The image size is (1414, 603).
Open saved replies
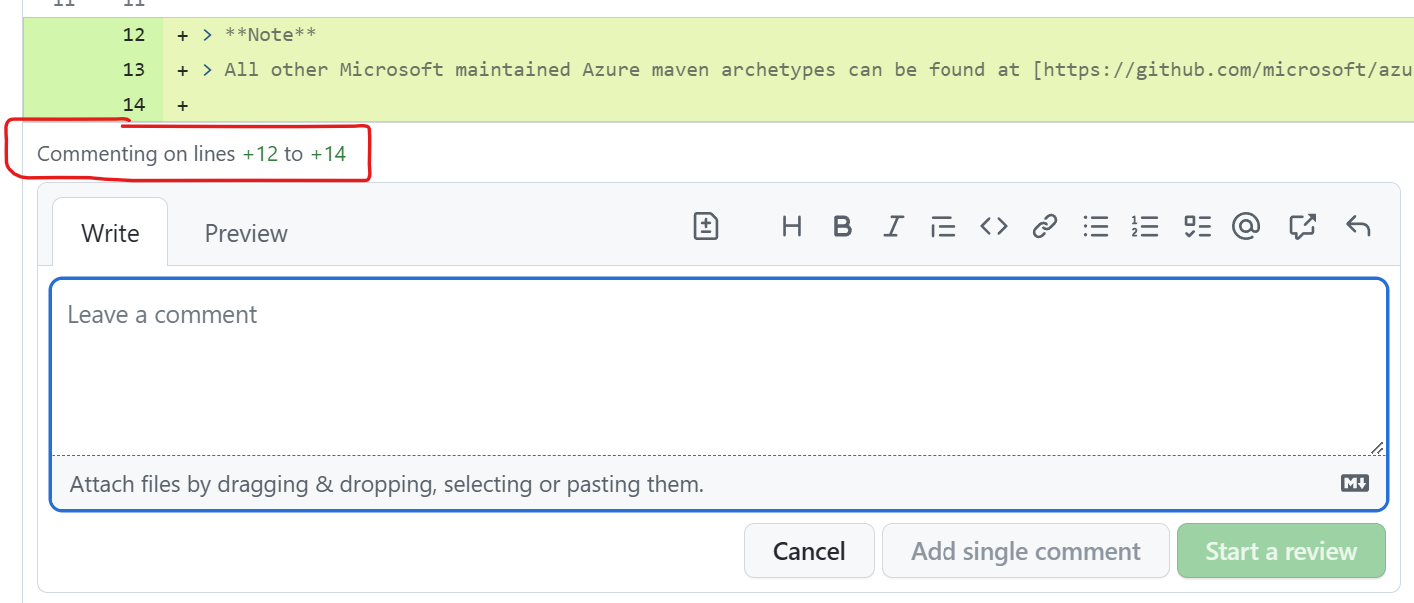click(x=1358, y=227)
